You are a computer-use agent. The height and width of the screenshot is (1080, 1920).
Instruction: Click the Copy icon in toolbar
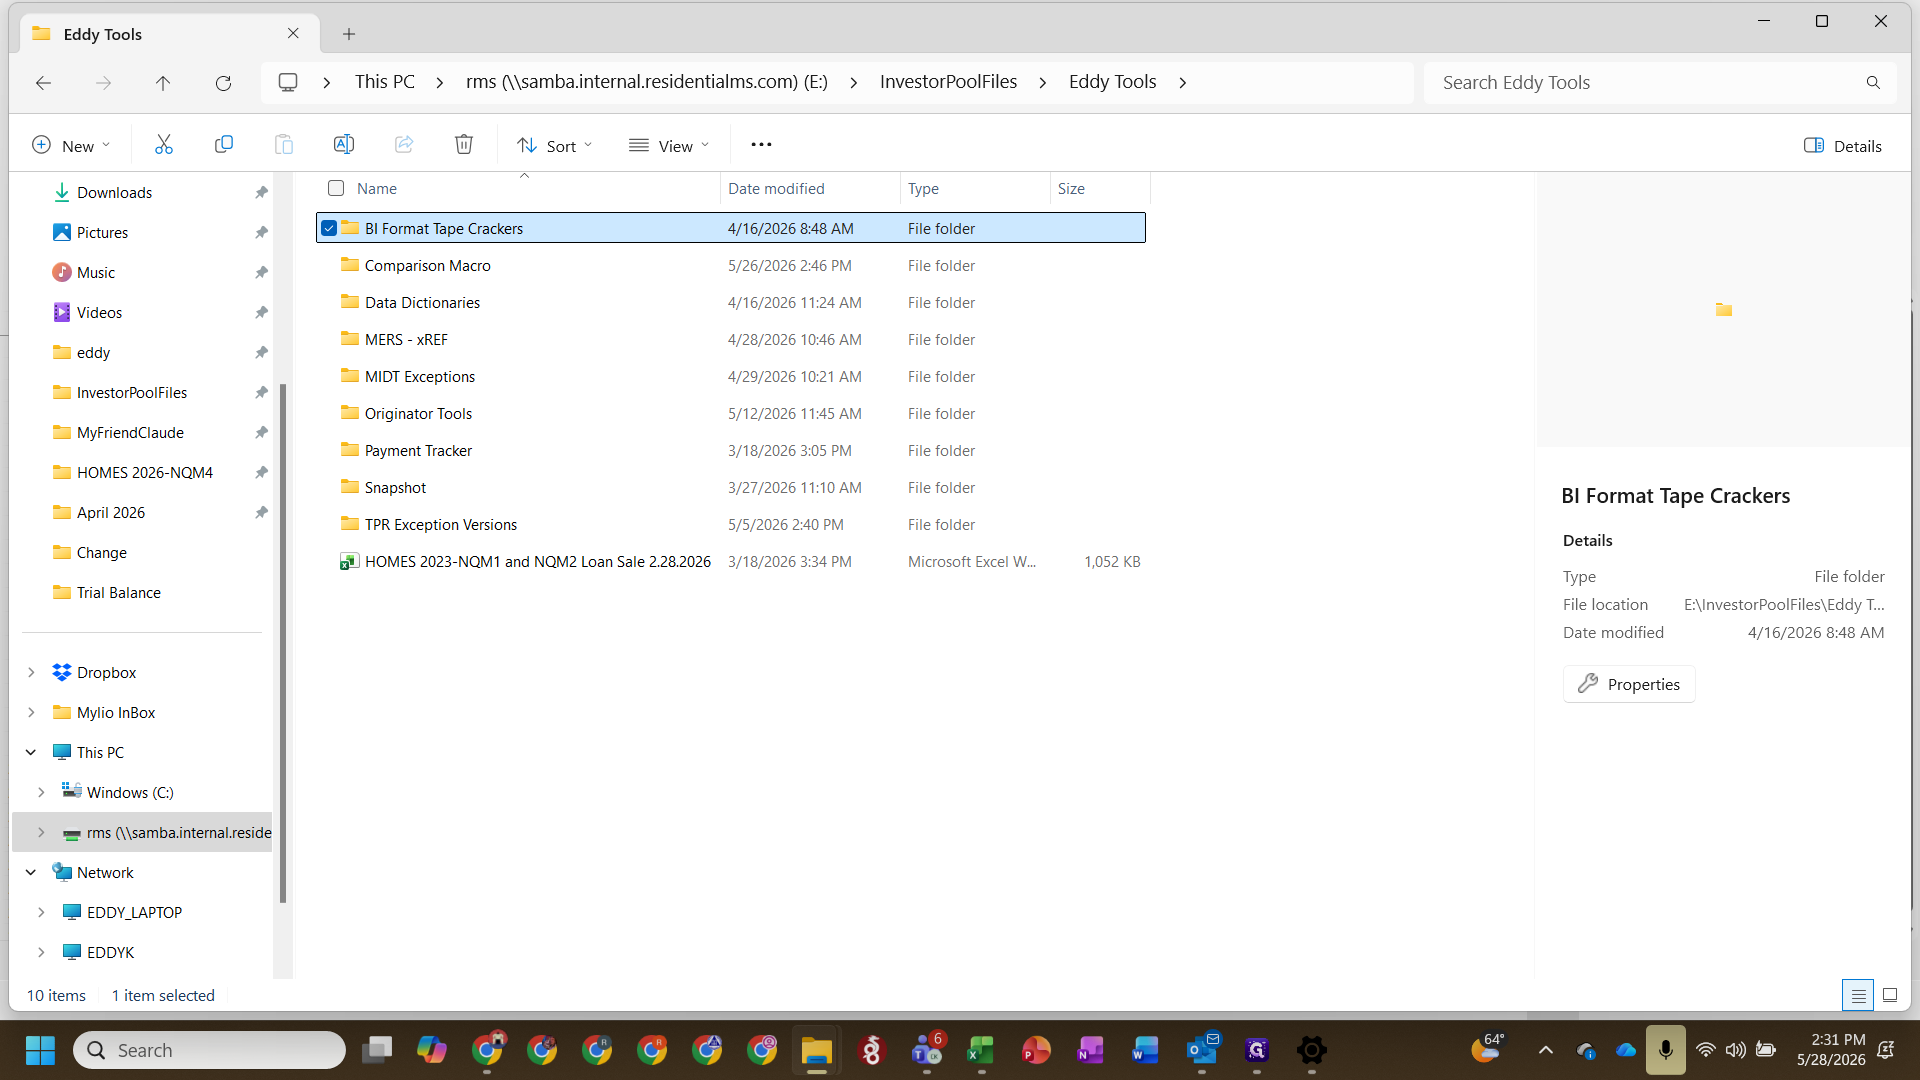pyautogui.click(x=224, y=145)
